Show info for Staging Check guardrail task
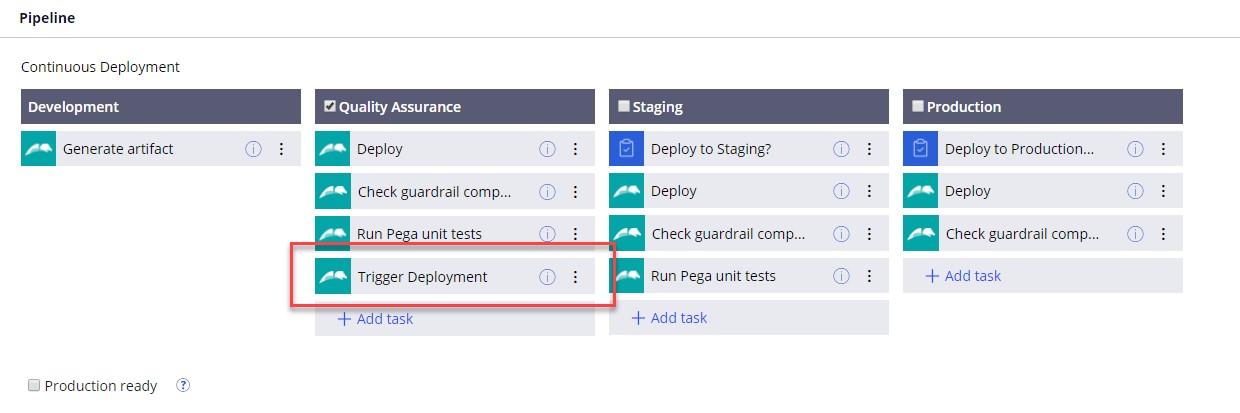 pos(841,234)
